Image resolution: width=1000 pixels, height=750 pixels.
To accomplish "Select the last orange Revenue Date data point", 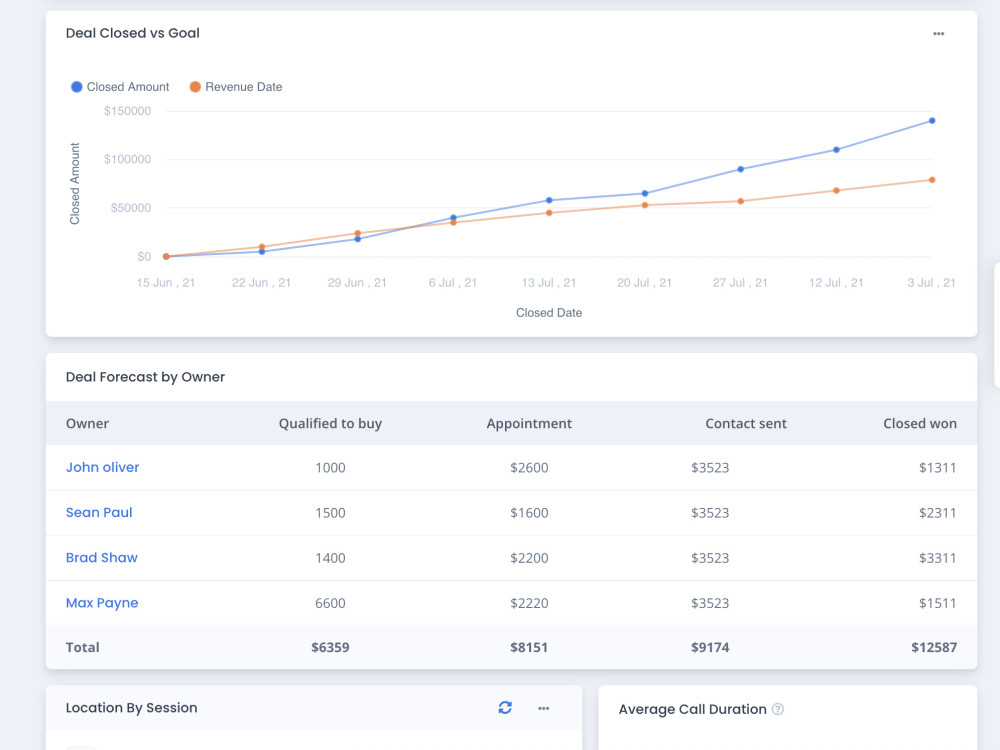I will [932, 180].
